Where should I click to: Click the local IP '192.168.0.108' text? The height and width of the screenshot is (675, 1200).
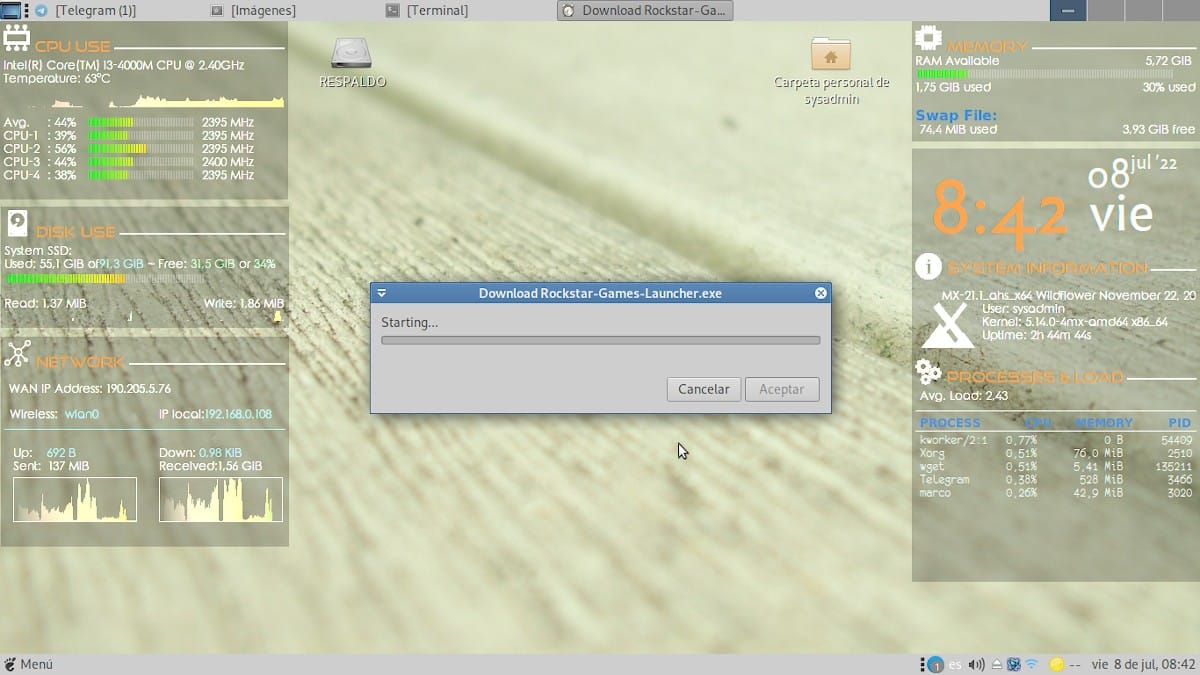click(x=238, y=414)
